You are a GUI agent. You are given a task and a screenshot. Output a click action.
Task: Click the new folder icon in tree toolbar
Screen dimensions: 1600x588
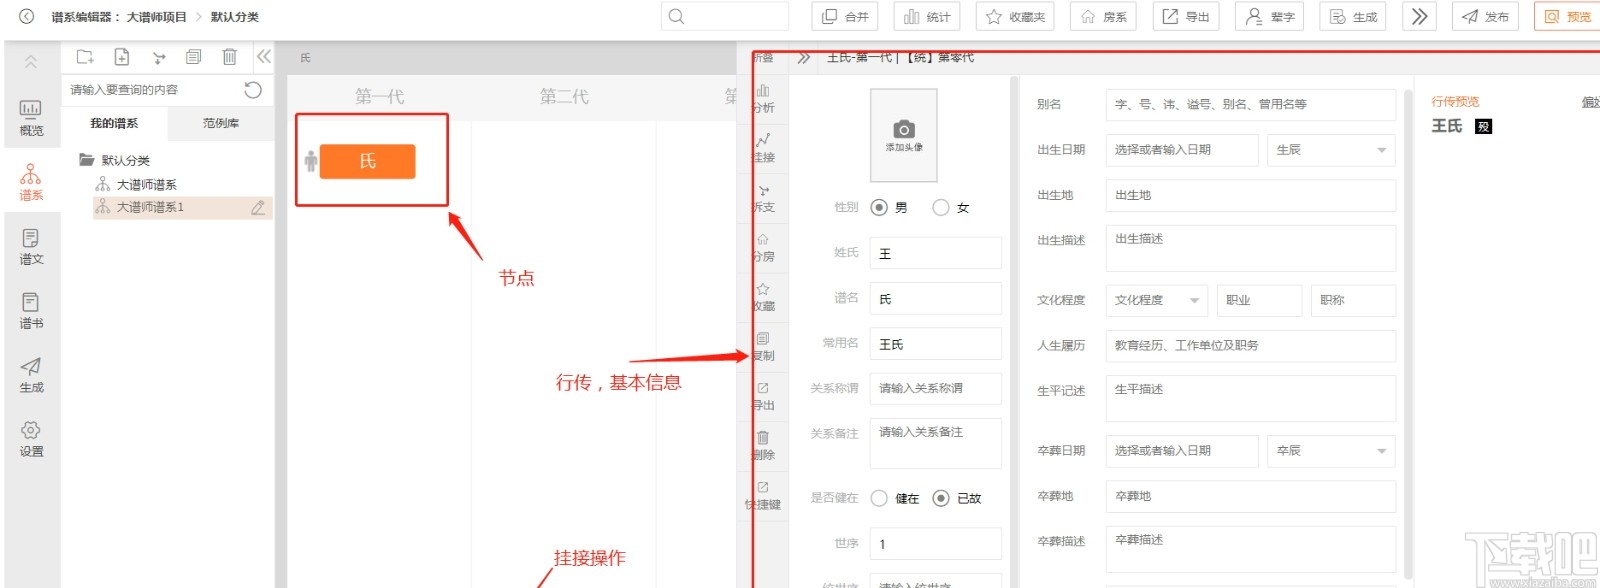tap(85, 57)
